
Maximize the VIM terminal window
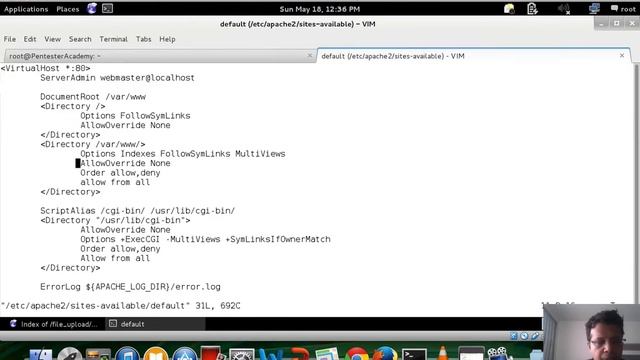tap(616, 24)
